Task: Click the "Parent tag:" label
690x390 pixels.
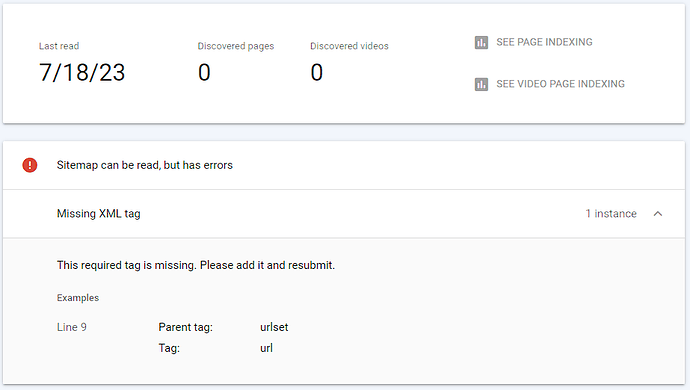Action: point(185,327)
